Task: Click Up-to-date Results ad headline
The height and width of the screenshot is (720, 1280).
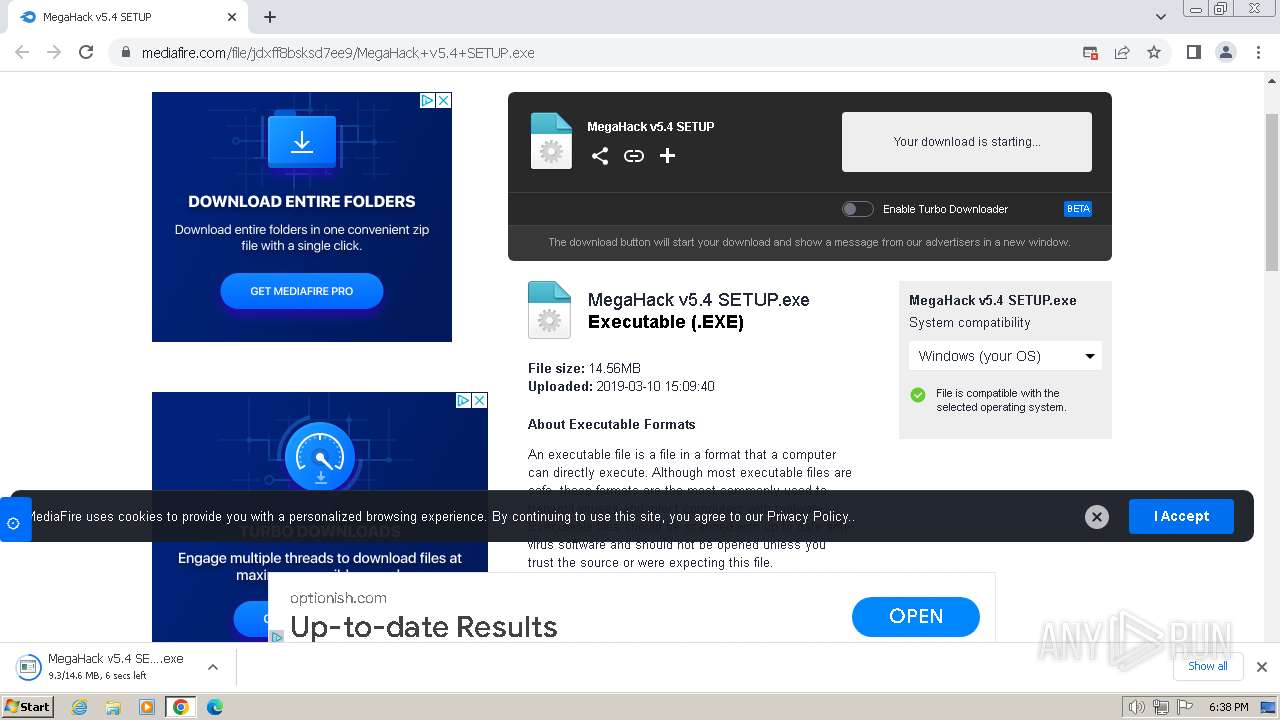Action: click(x=424, y=627)
